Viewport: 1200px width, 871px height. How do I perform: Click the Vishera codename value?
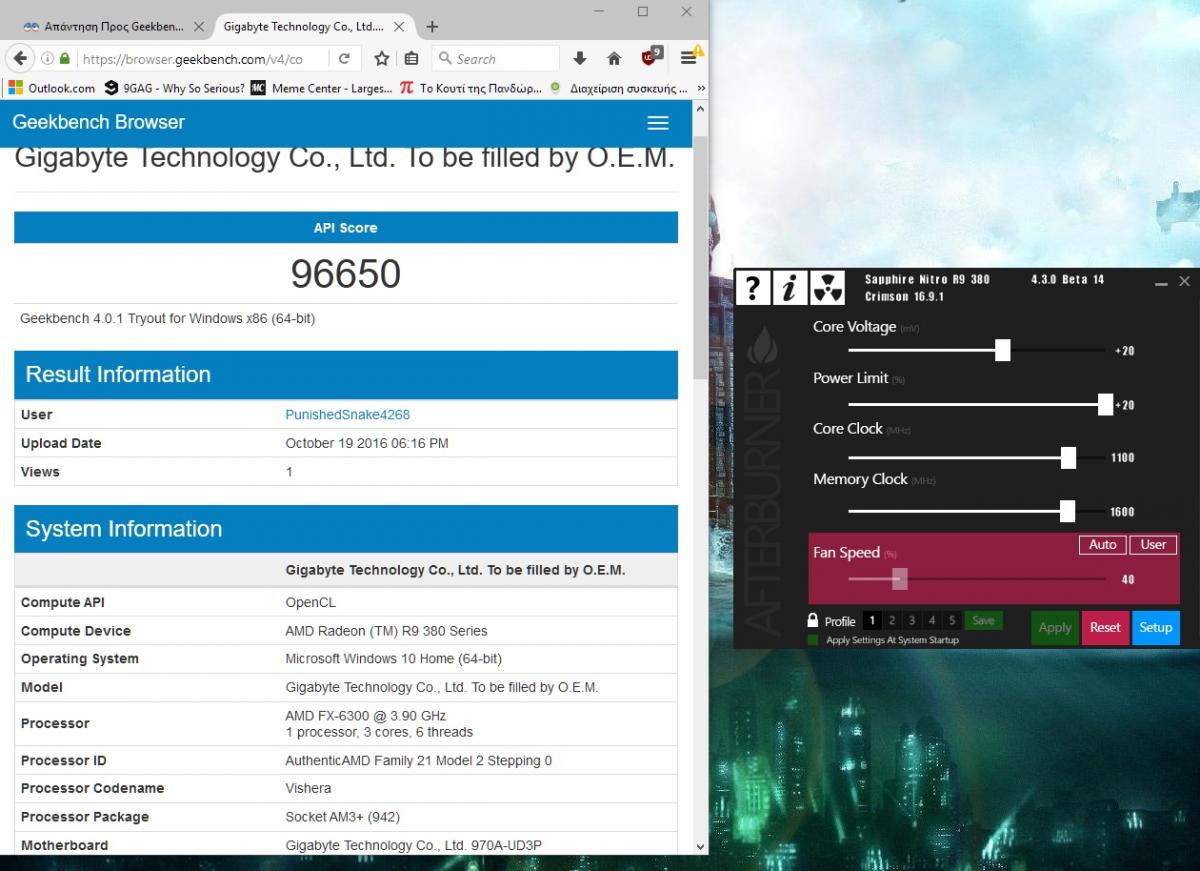click(307, 788)
